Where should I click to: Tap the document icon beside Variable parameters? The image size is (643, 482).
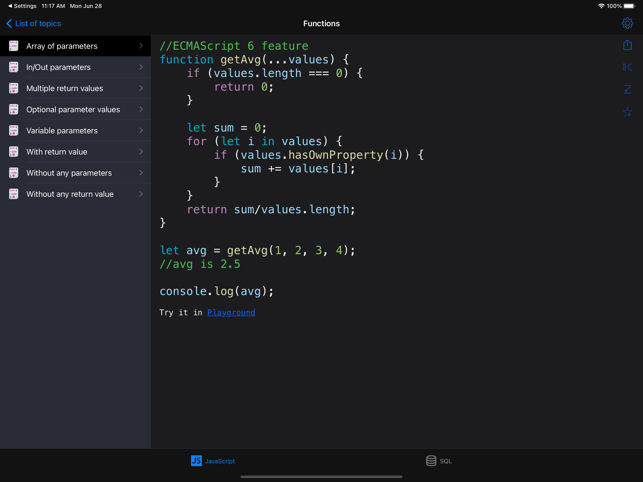[13, 131]
